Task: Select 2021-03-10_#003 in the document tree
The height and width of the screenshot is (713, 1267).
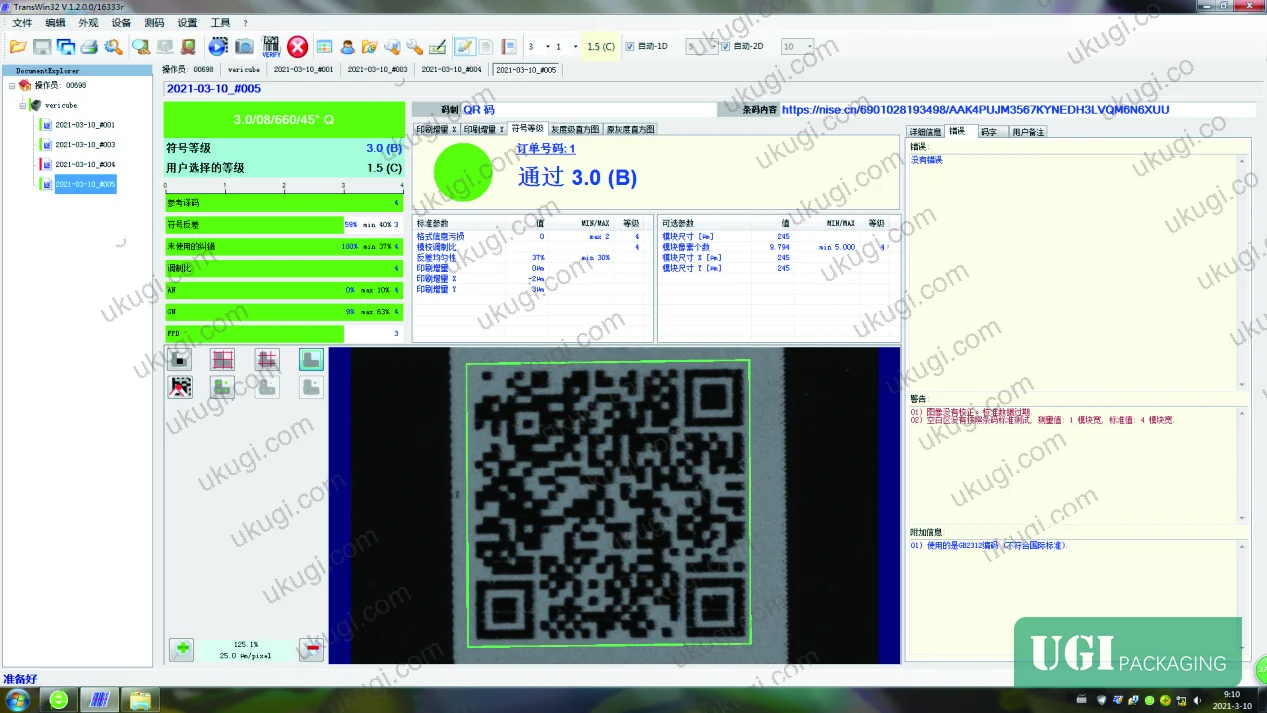Action: coord(84,145)
